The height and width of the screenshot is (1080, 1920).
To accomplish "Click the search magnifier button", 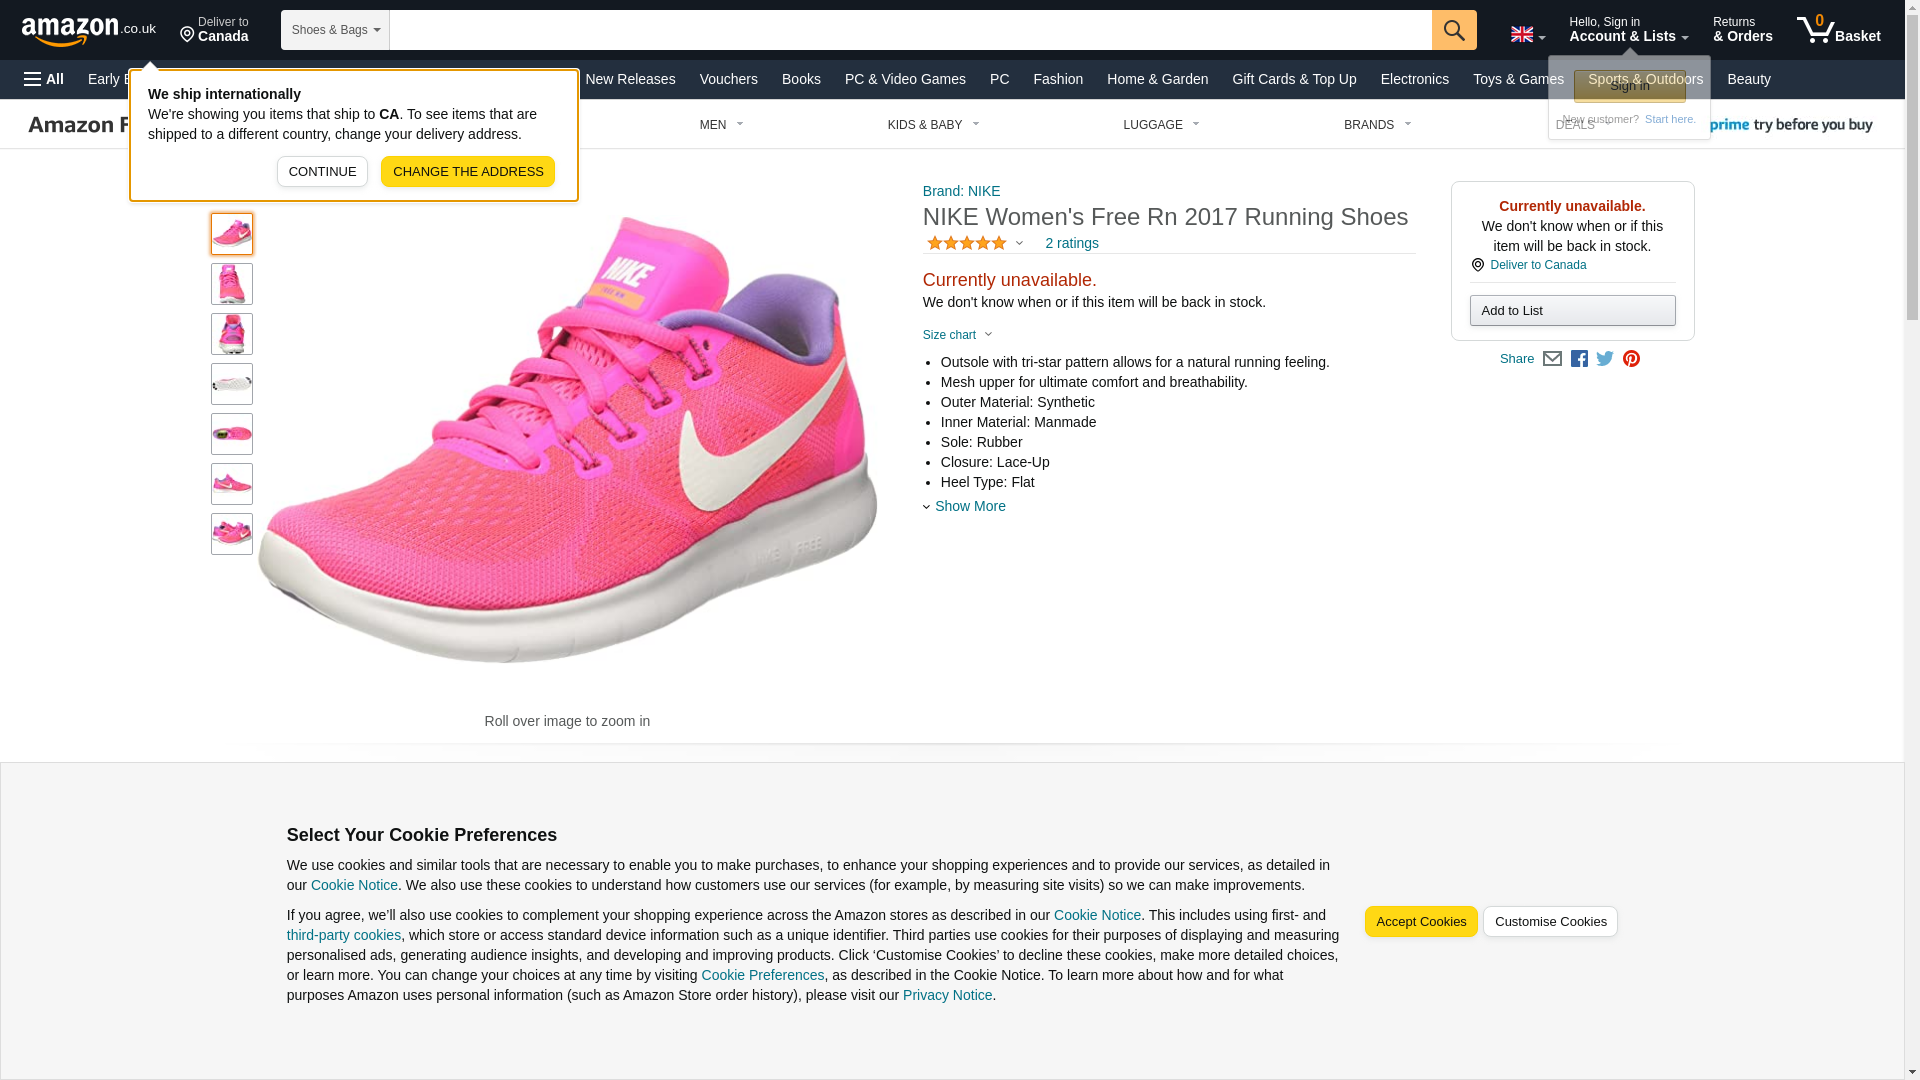I will 1453,30.
